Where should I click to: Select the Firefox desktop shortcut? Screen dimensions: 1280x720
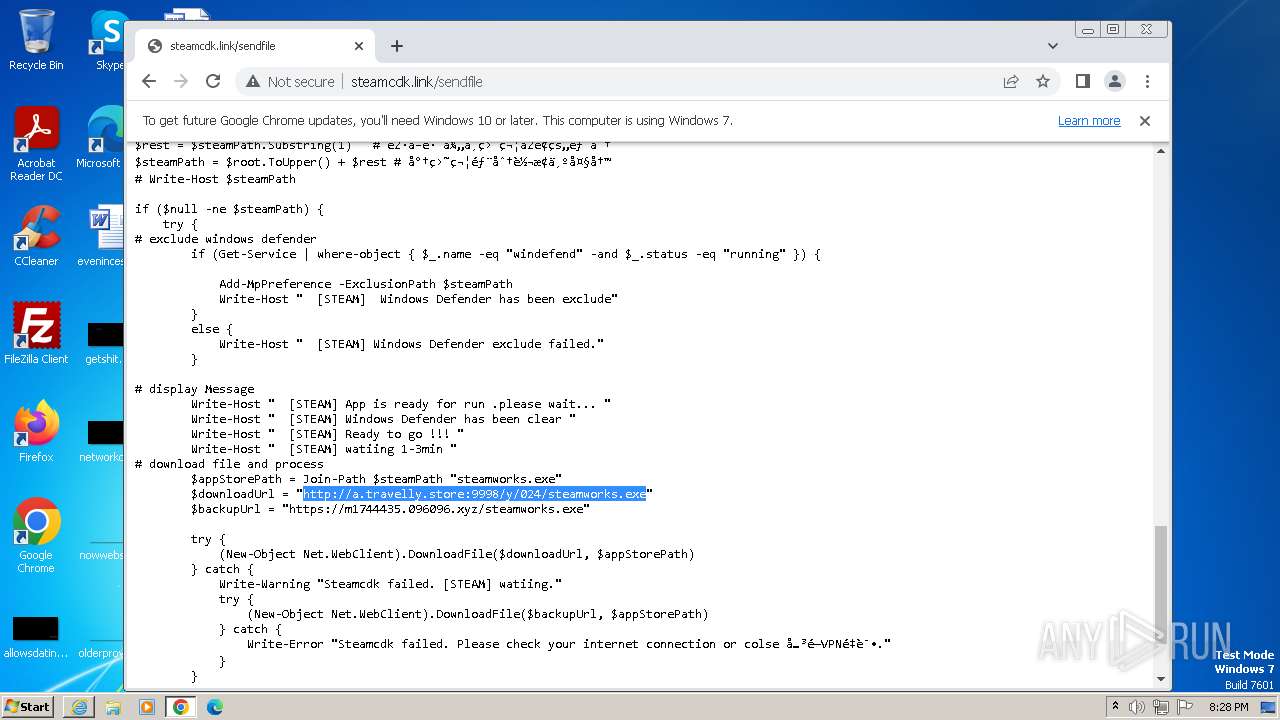click(x=36, y=432)
